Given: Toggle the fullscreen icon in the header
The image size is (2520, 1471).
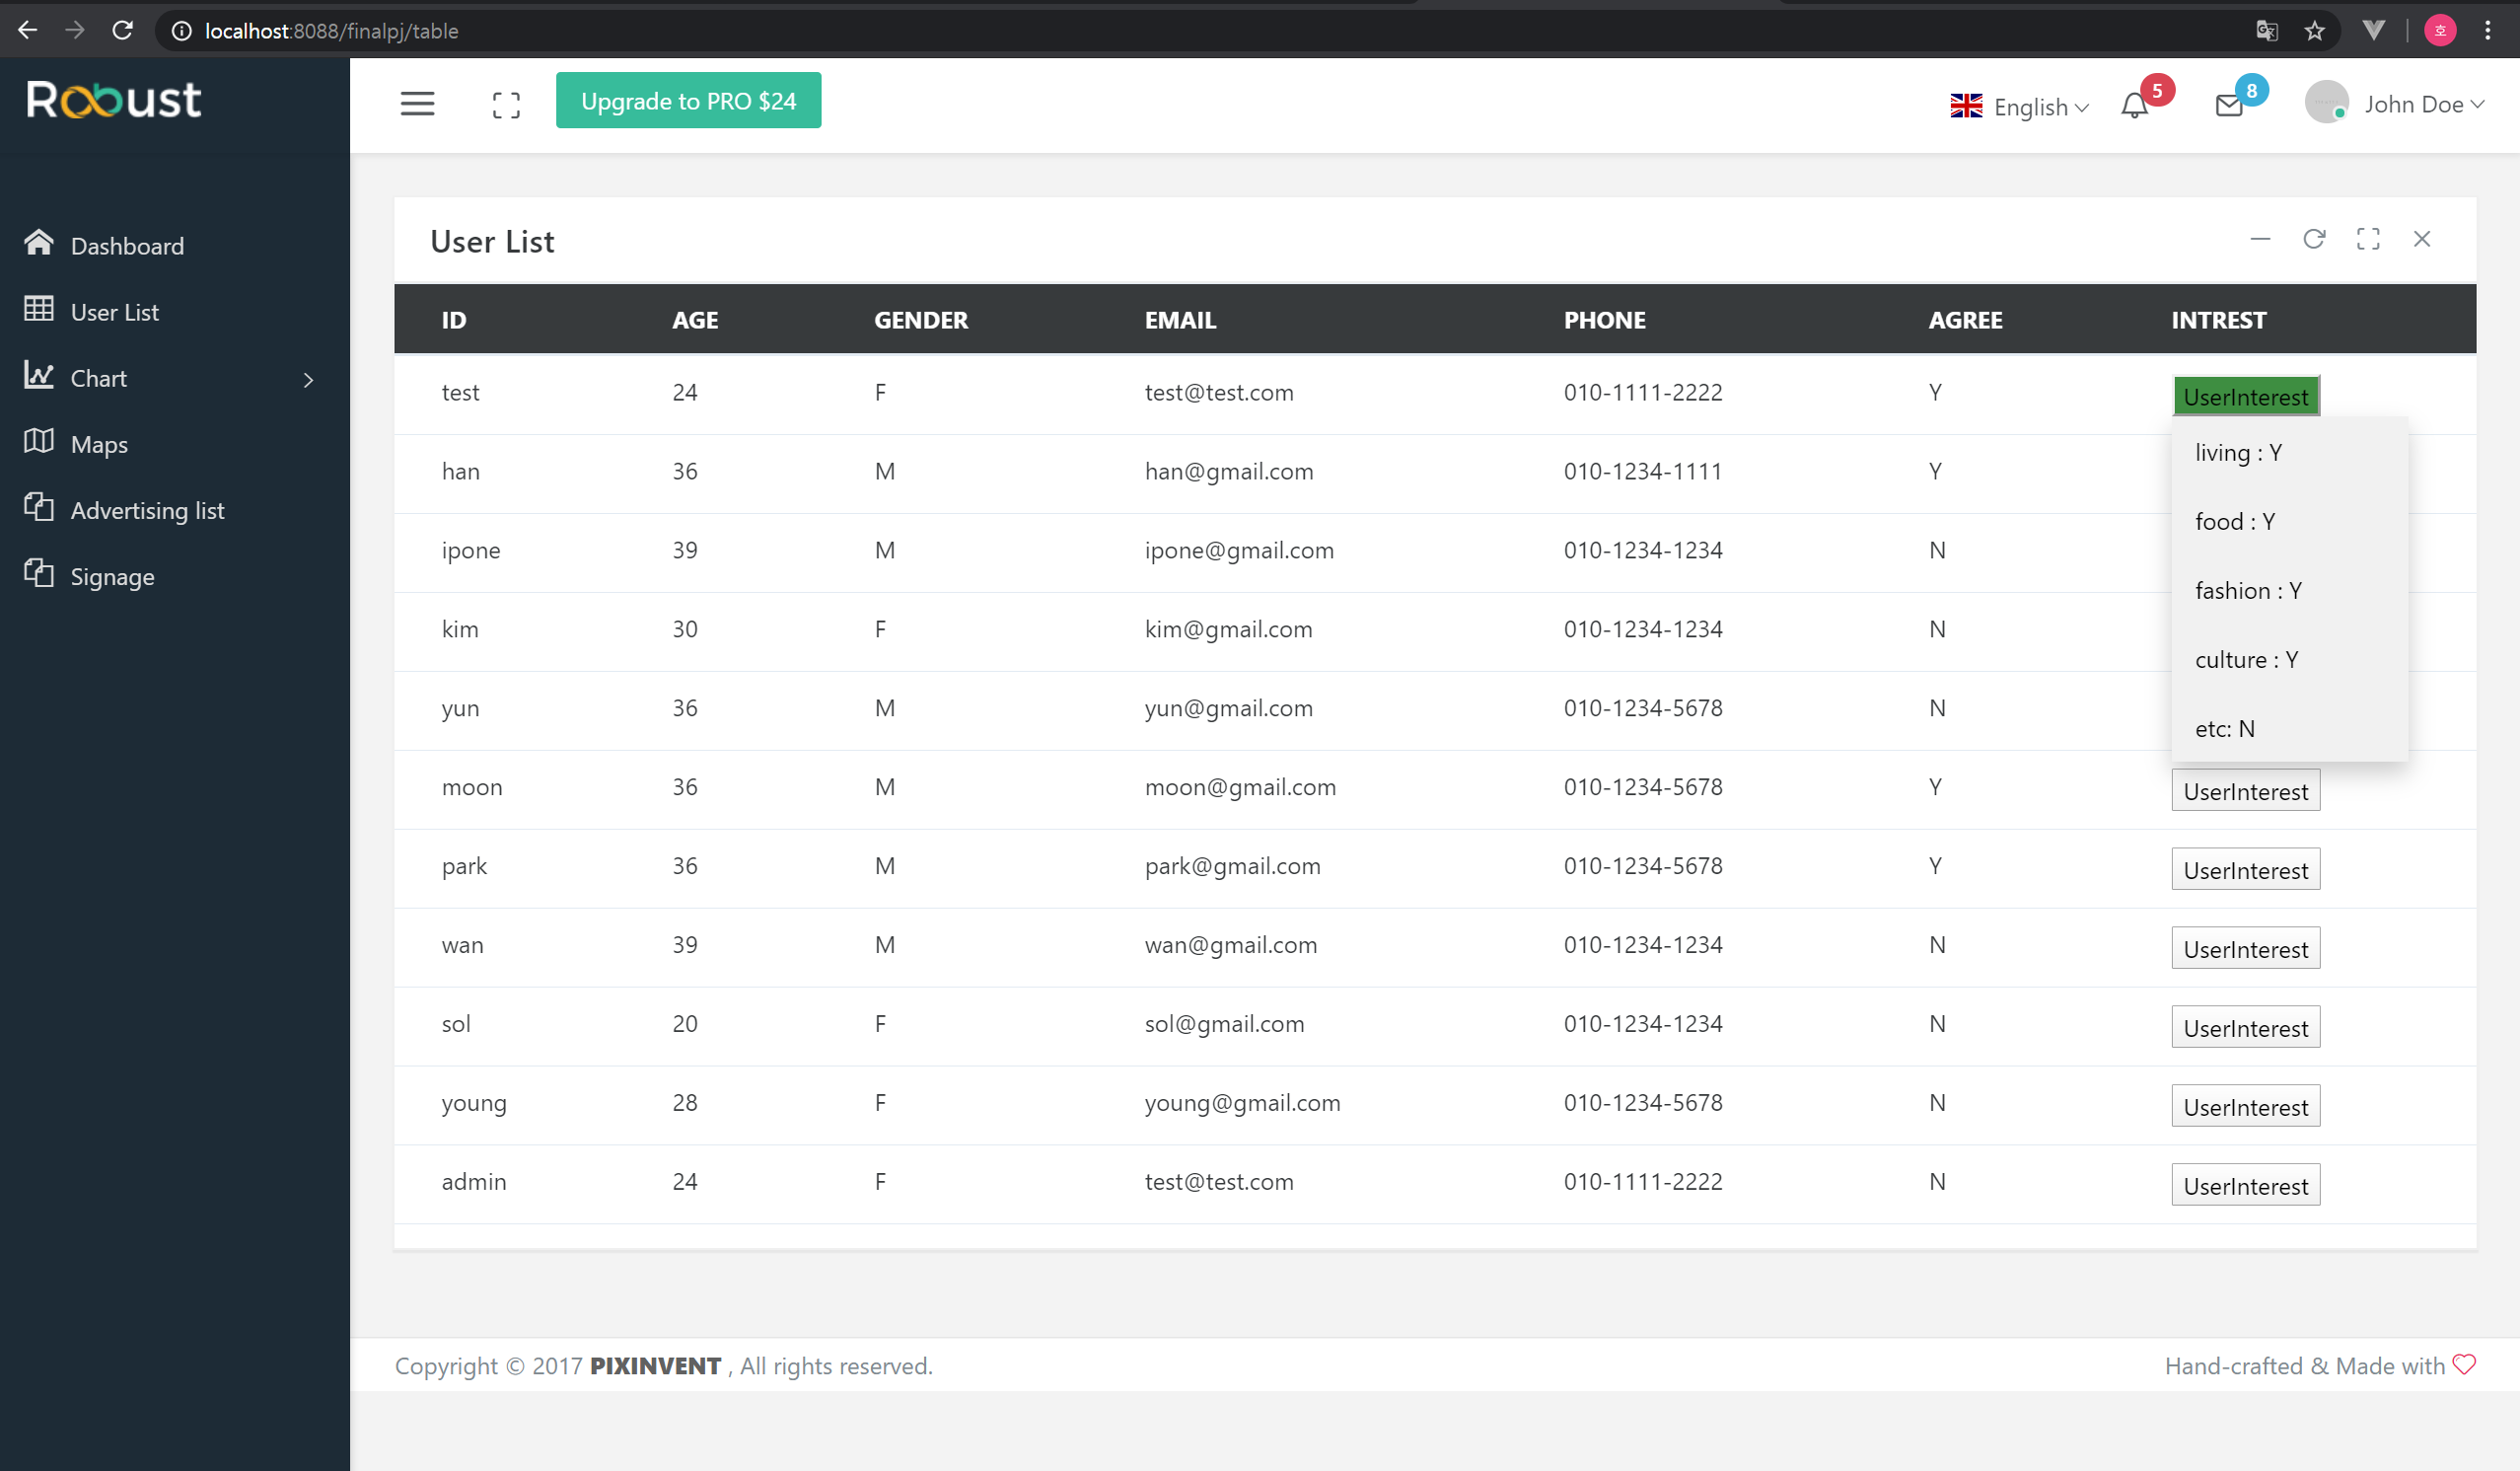Looking at the screenshot, I should (506, 103).
